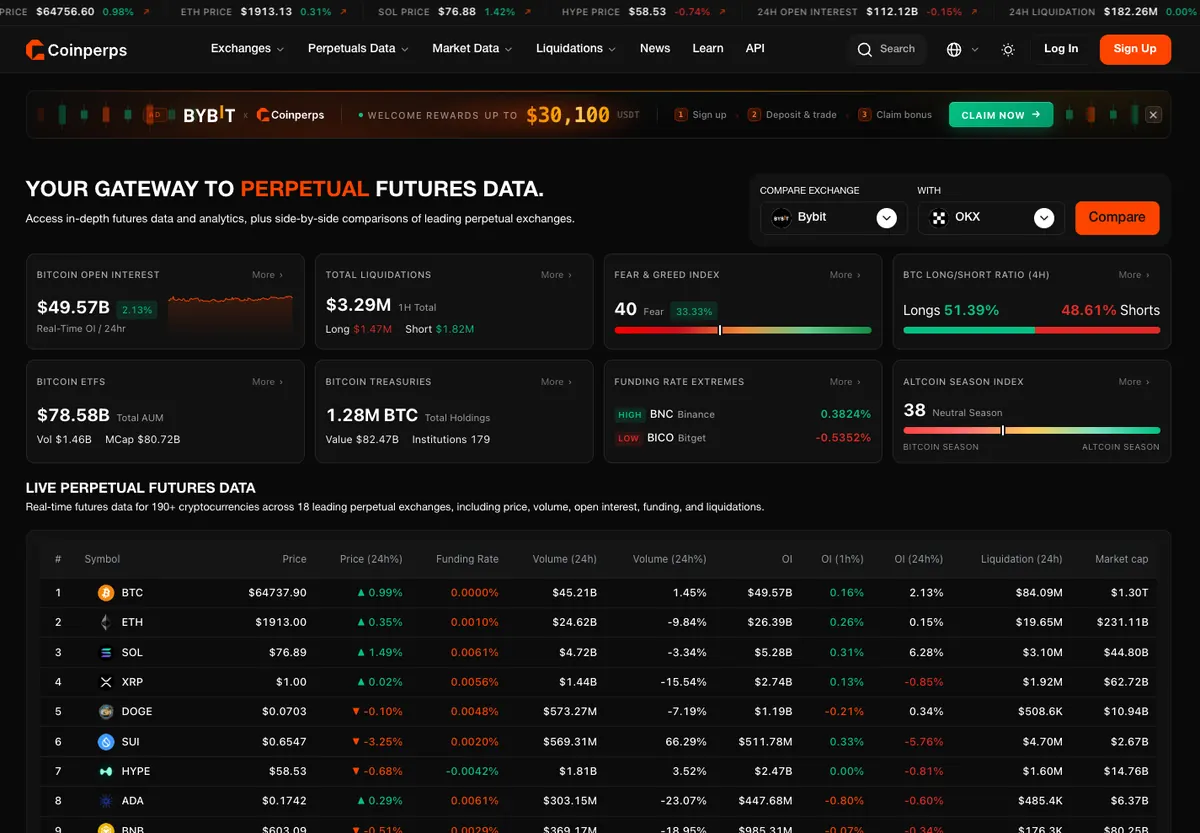Click the BTC price $64737.90 cell
This screenshot has height=833, width=1200.
coord(277,593)
